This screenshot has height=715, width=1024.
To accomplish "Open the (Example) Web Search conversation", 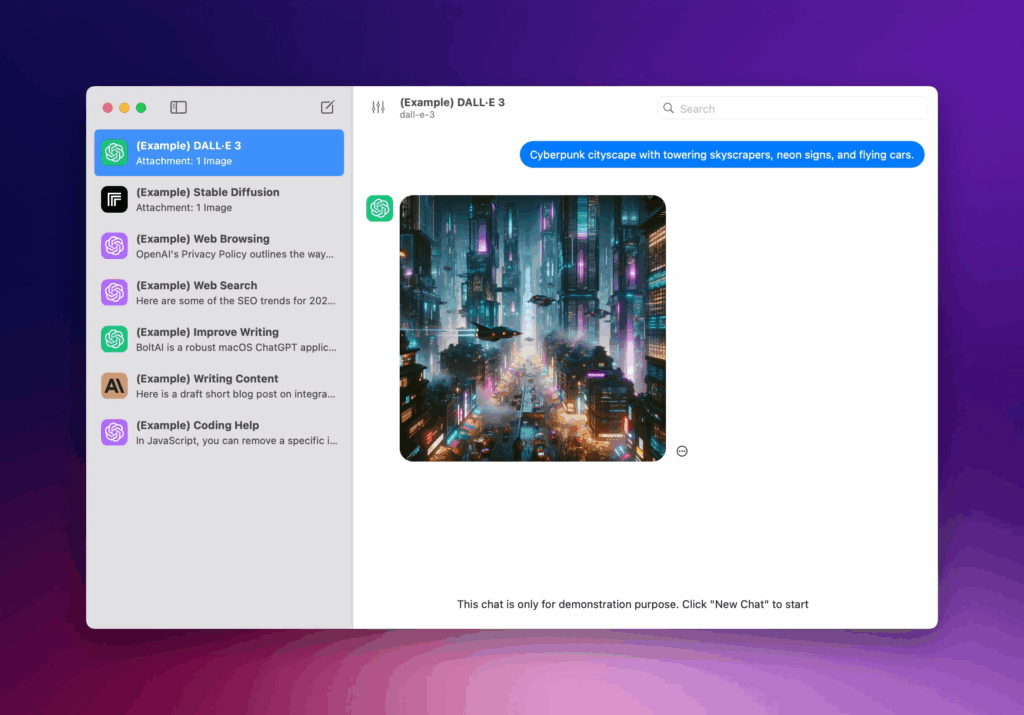I will pyautogui.click(x=219, y=293).
